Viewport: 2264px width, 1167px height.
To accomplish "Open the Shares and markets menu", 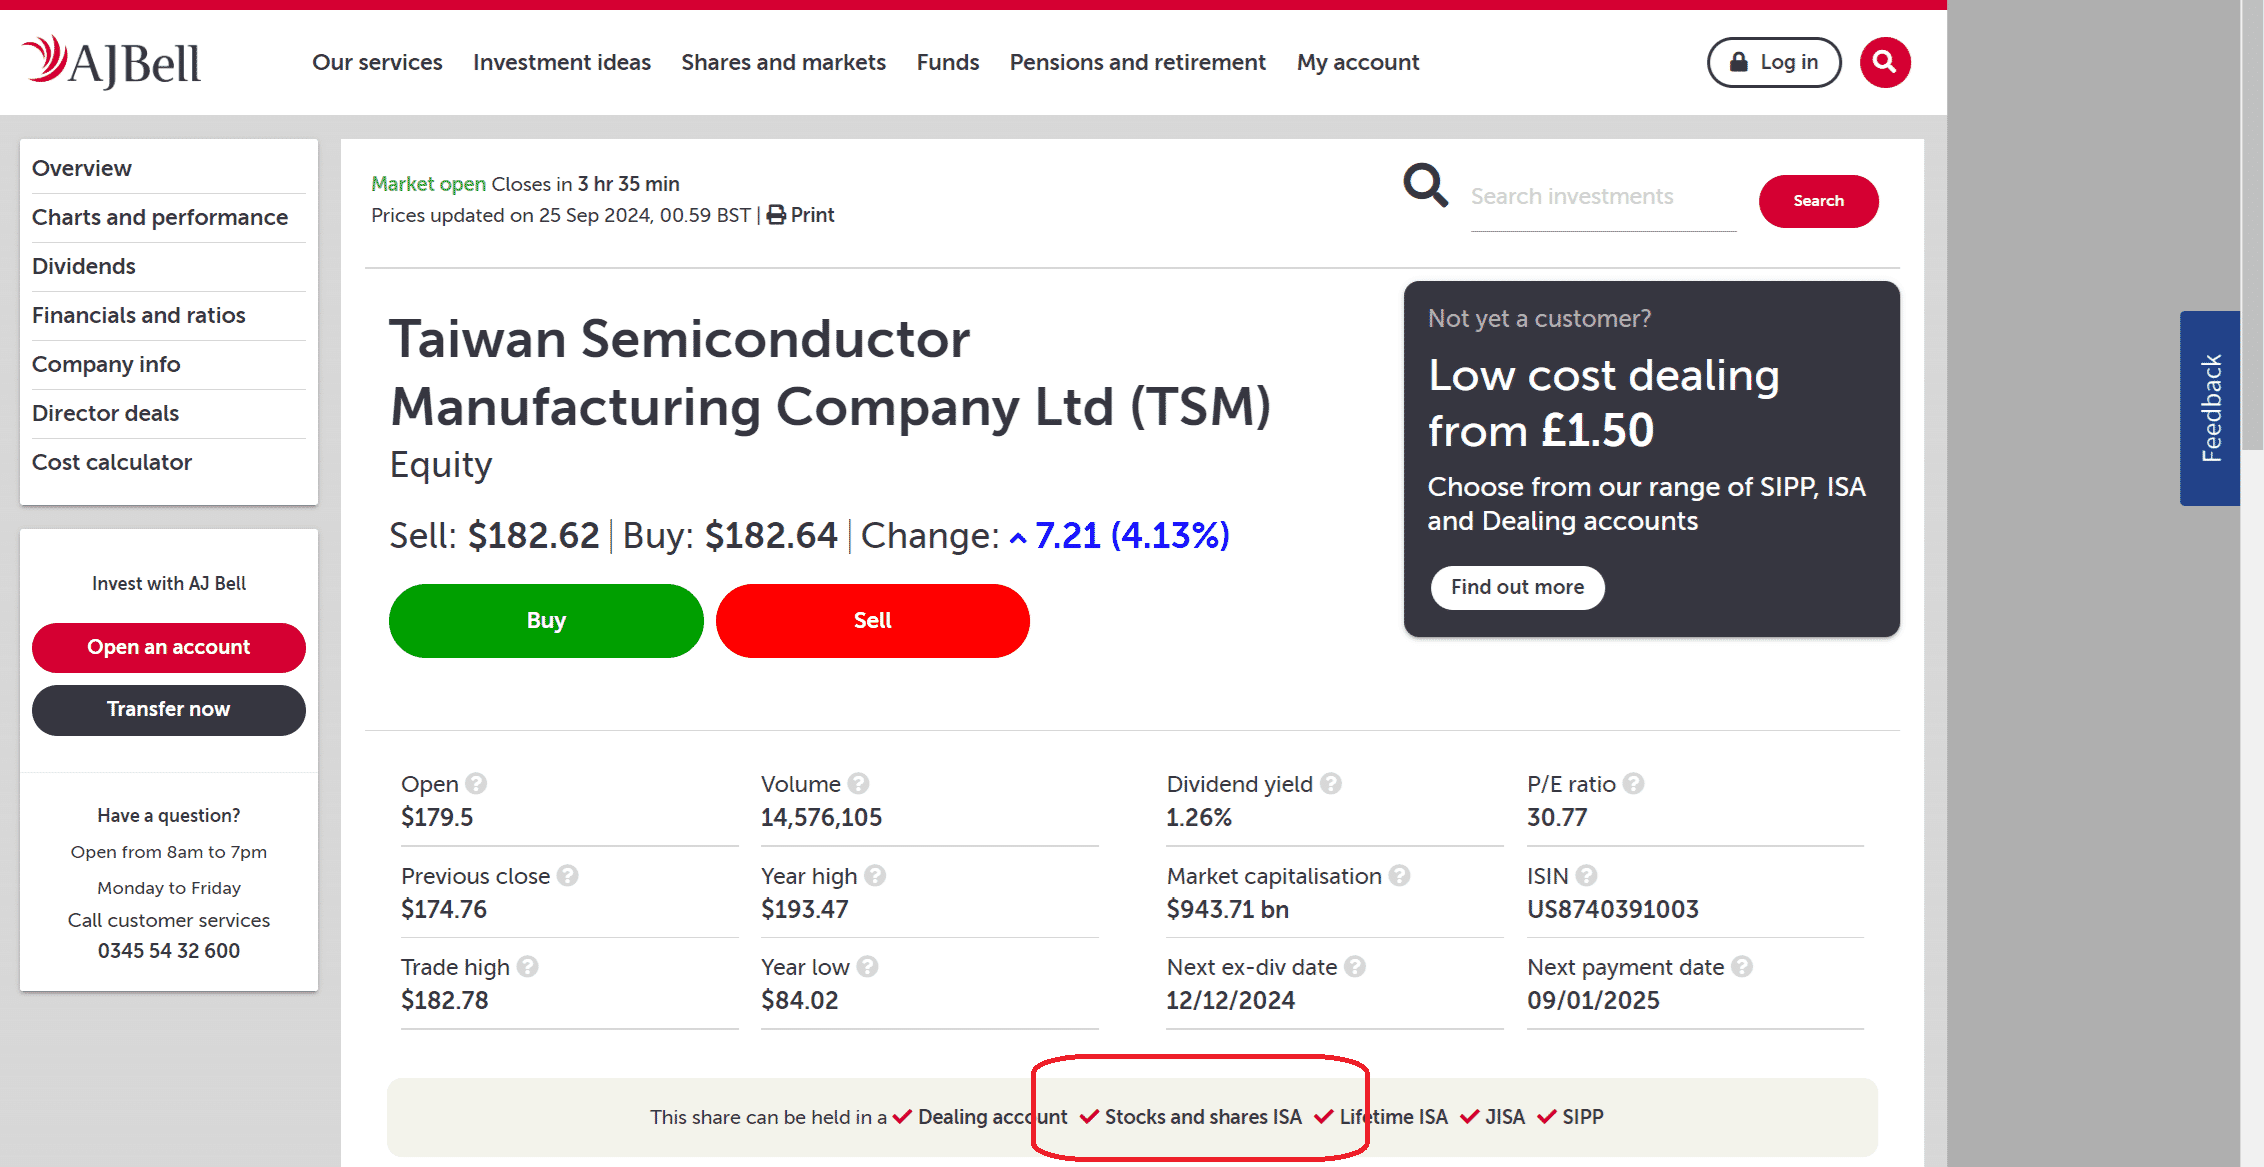I will [783, 62].
